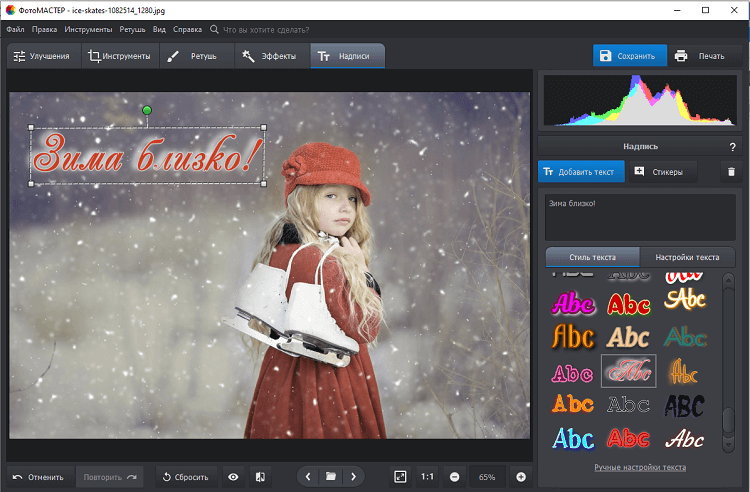This screenshot has height=492, width=750.
Task: Click the fit-to-screen icon
Action: 400,477
